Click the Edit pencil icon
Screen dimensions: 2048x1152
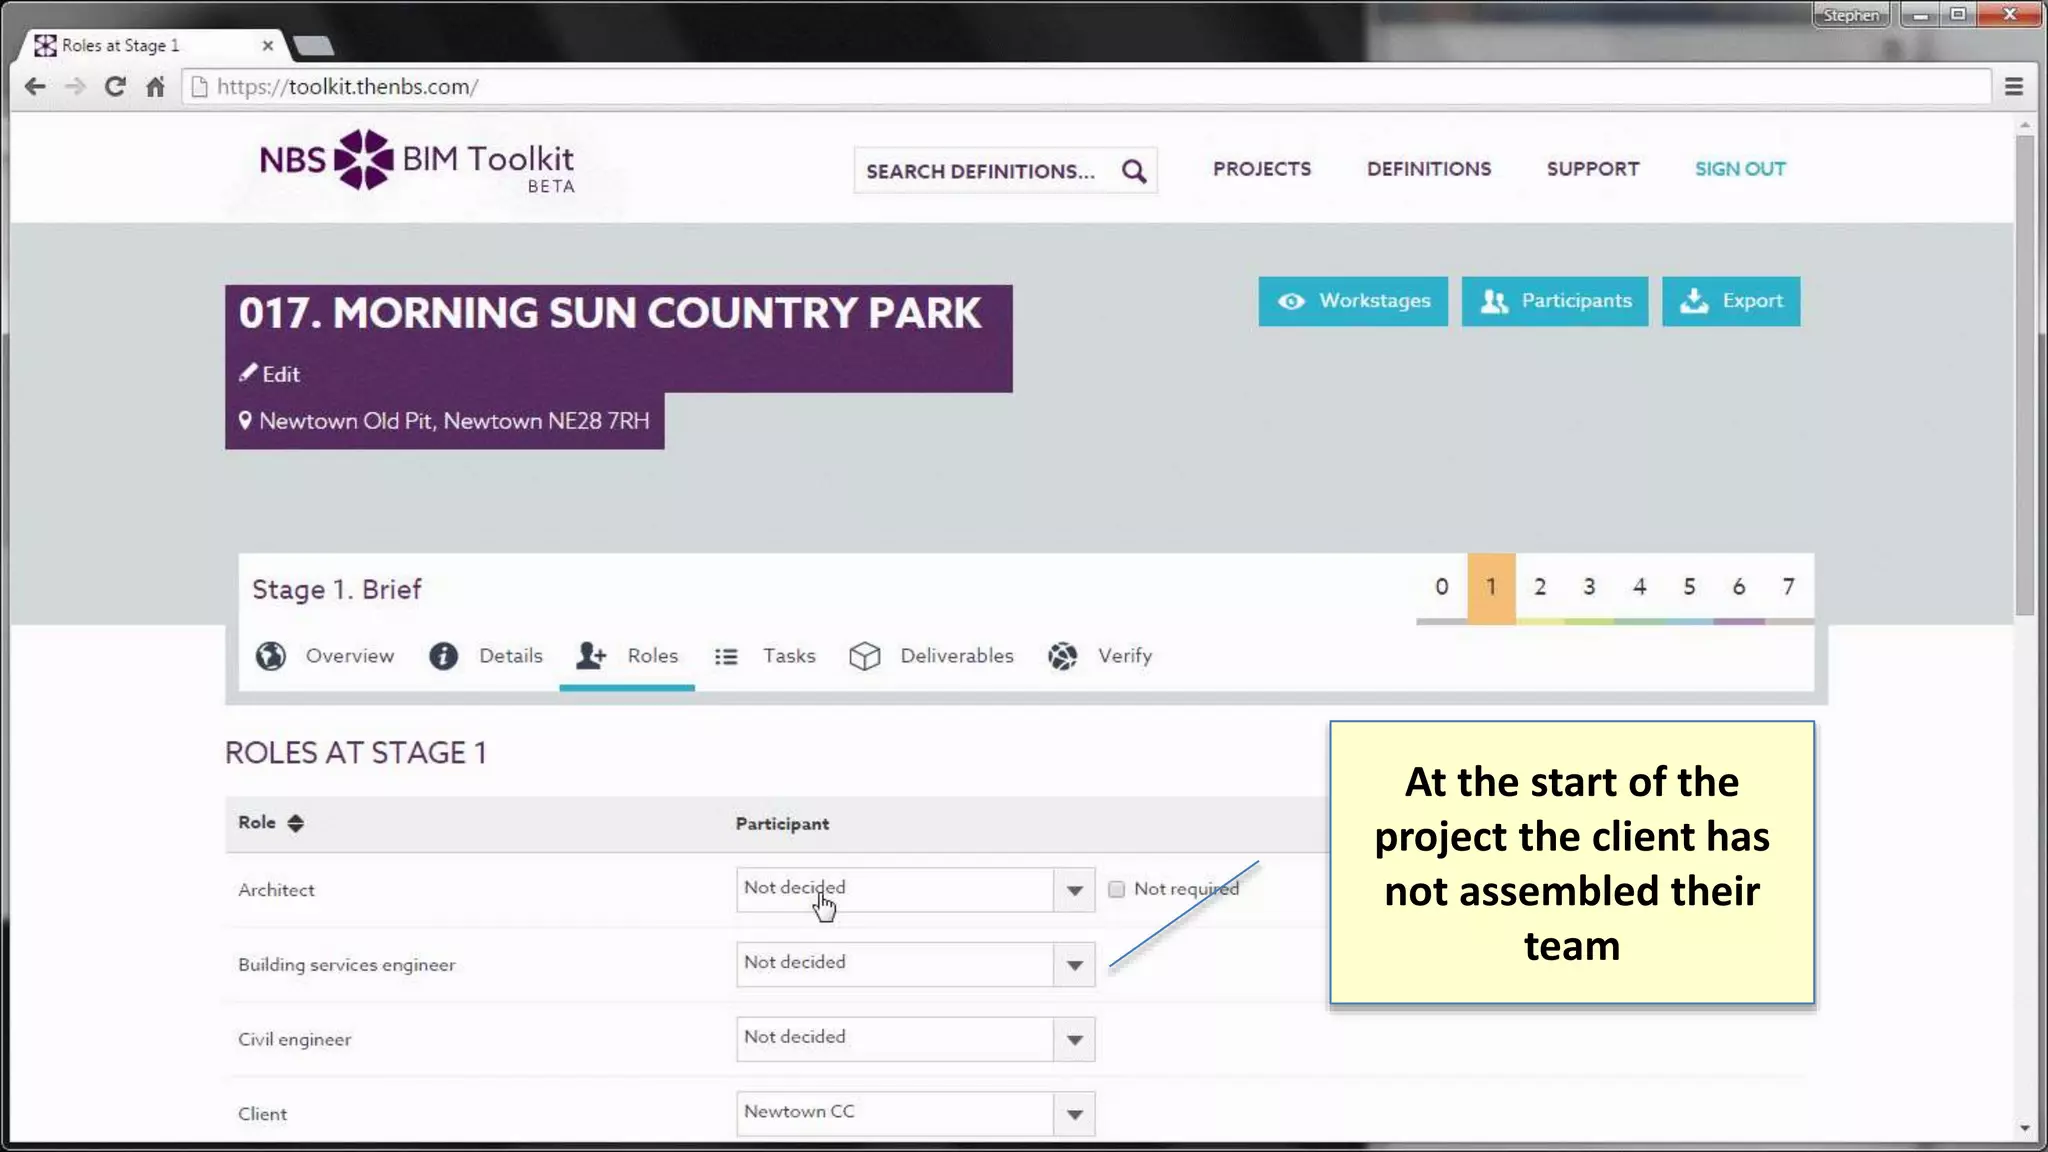click(248, 373)
